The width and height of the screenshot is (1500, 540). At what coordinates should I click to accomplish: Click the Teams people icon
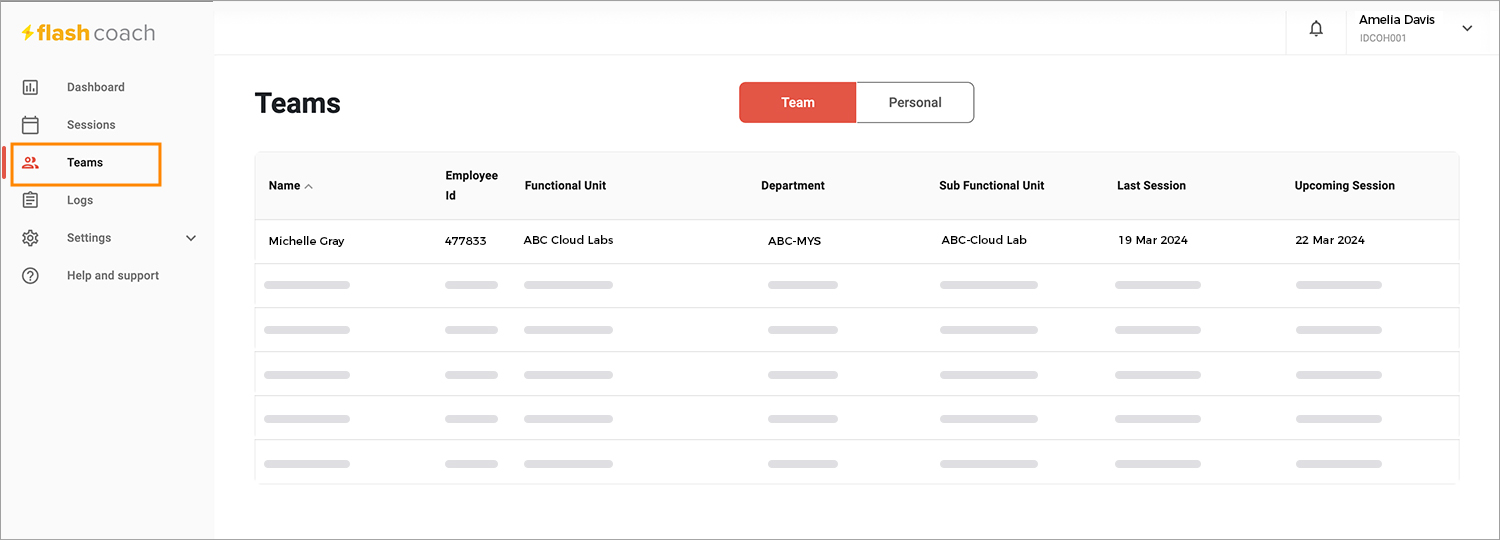pos(30,163)
